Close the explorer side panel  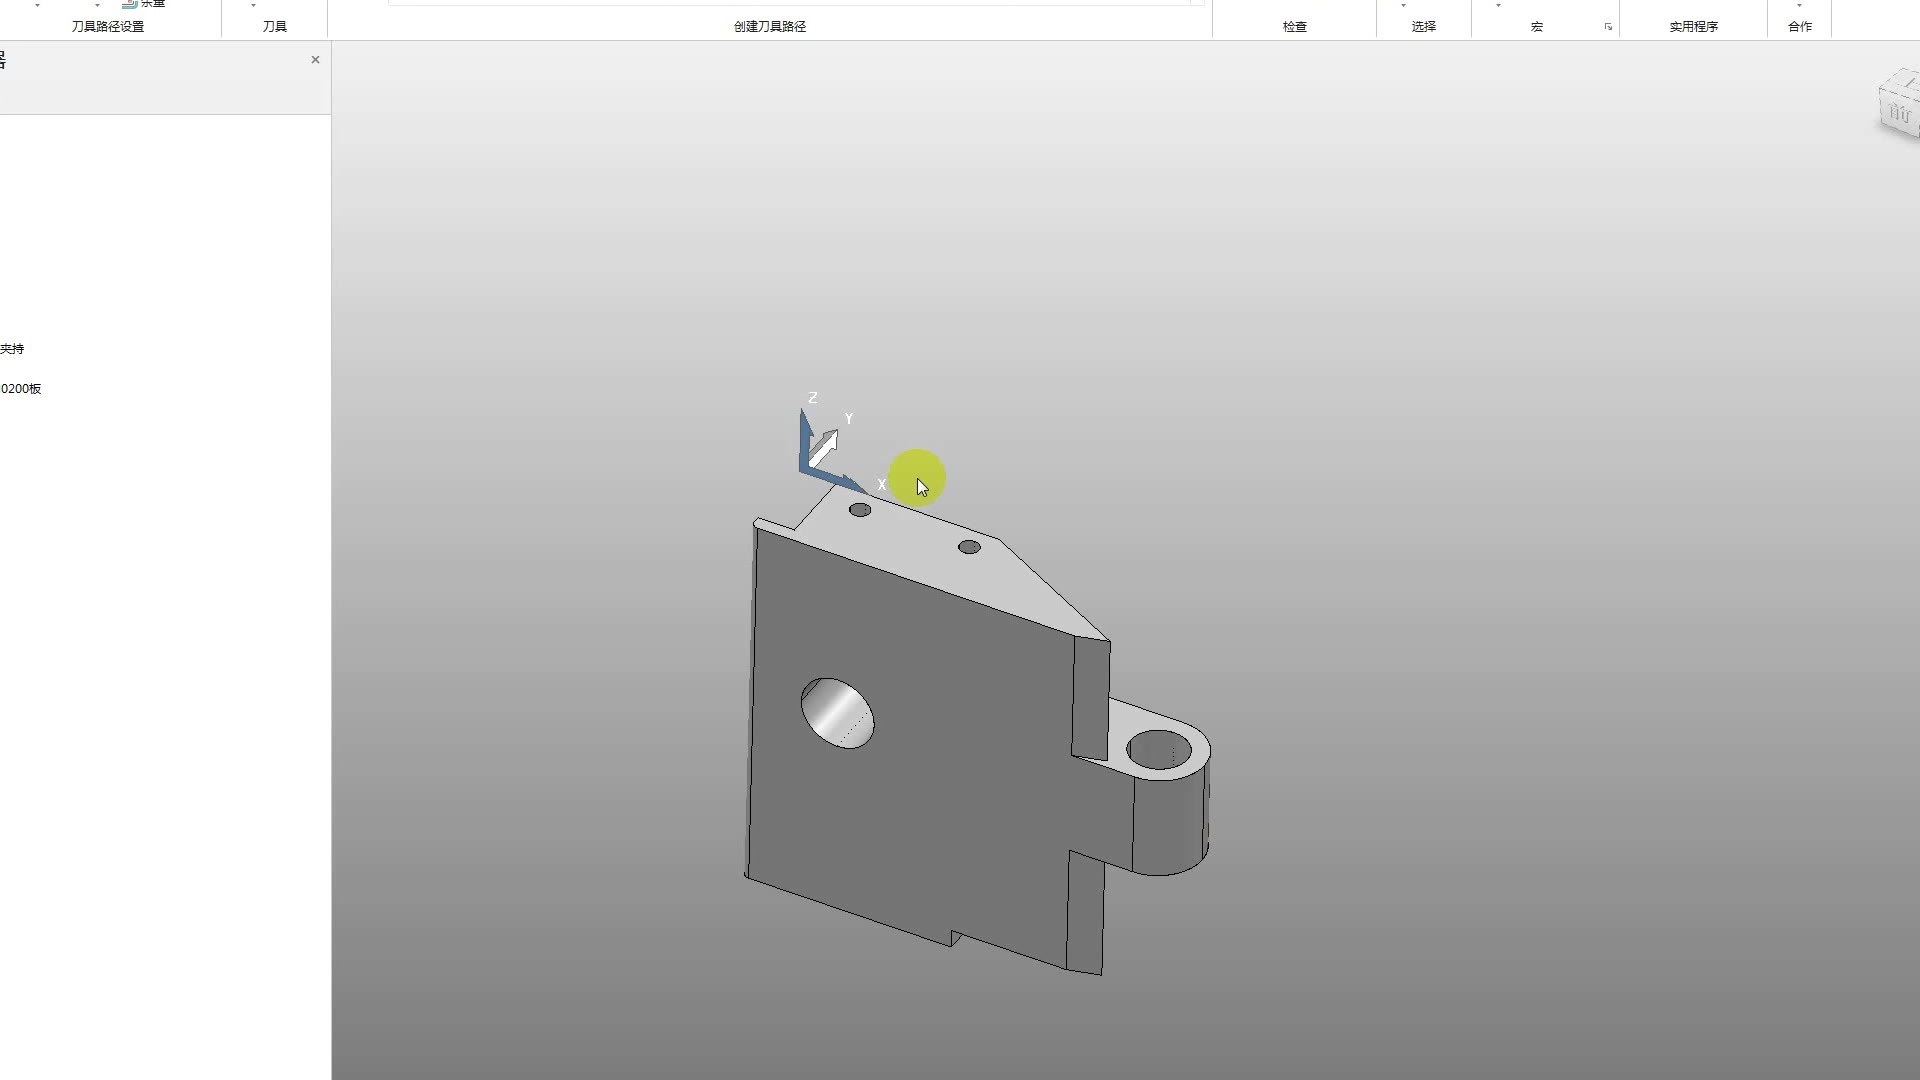pyautogui.click(x=315, y=60)
